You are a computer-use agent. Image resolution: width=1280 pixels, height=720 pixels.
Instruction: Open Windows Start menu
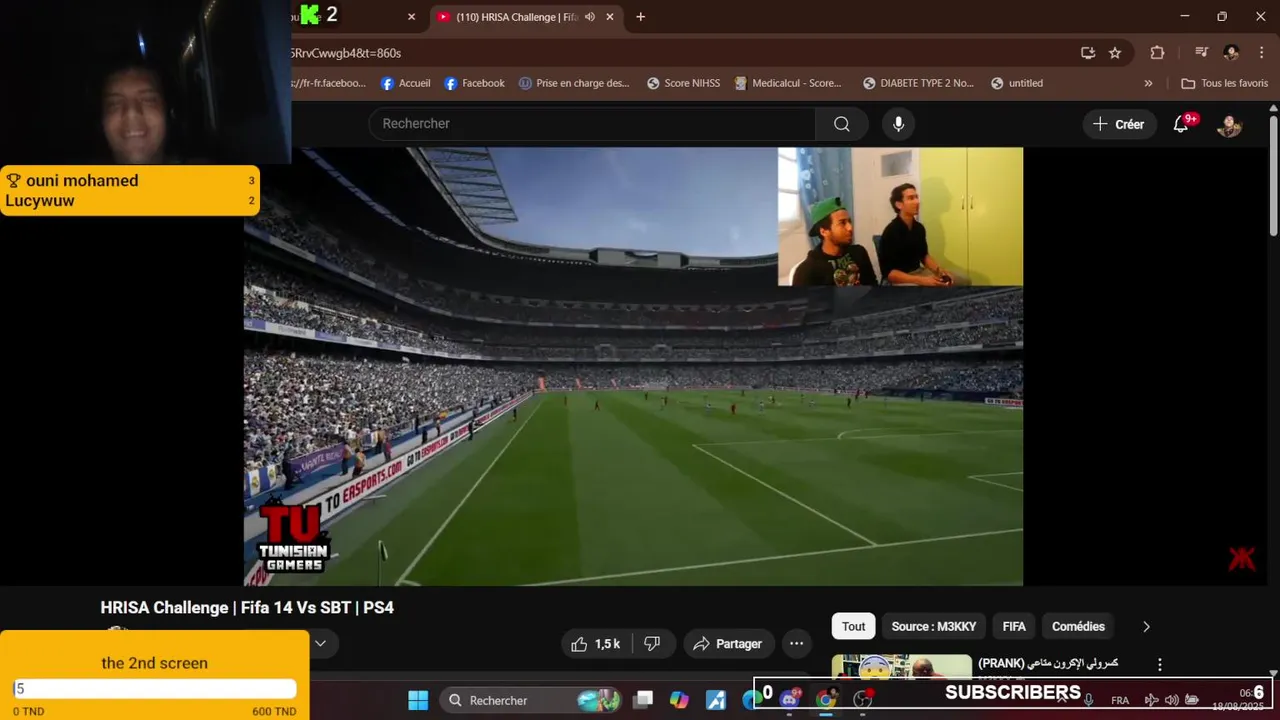click(418, 700)
